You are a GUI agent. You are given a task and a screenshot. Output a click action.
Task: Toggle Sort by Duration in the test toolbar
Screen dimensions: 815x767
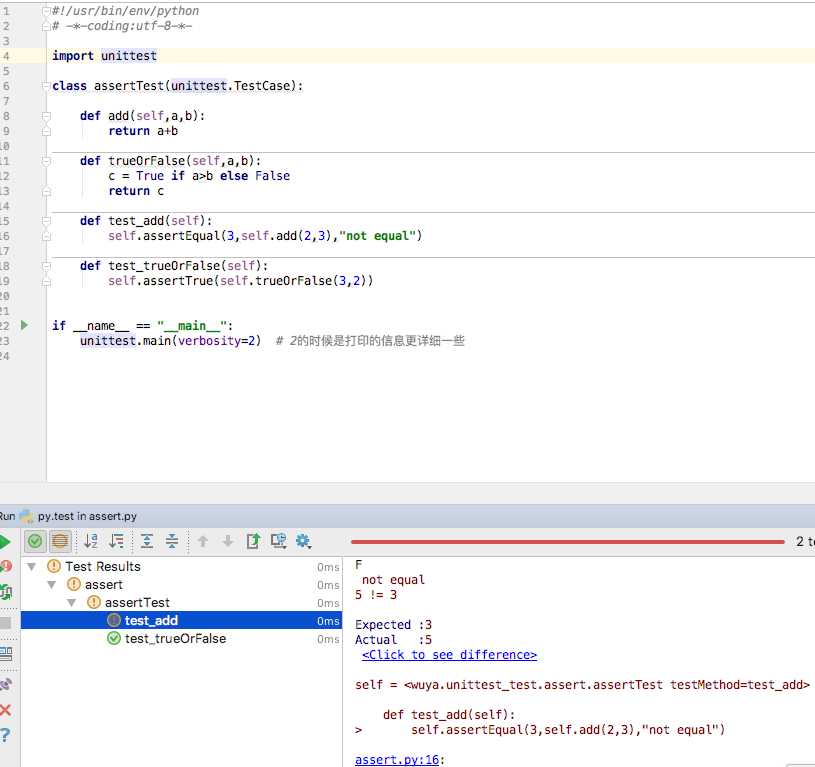tap(116, 541)
